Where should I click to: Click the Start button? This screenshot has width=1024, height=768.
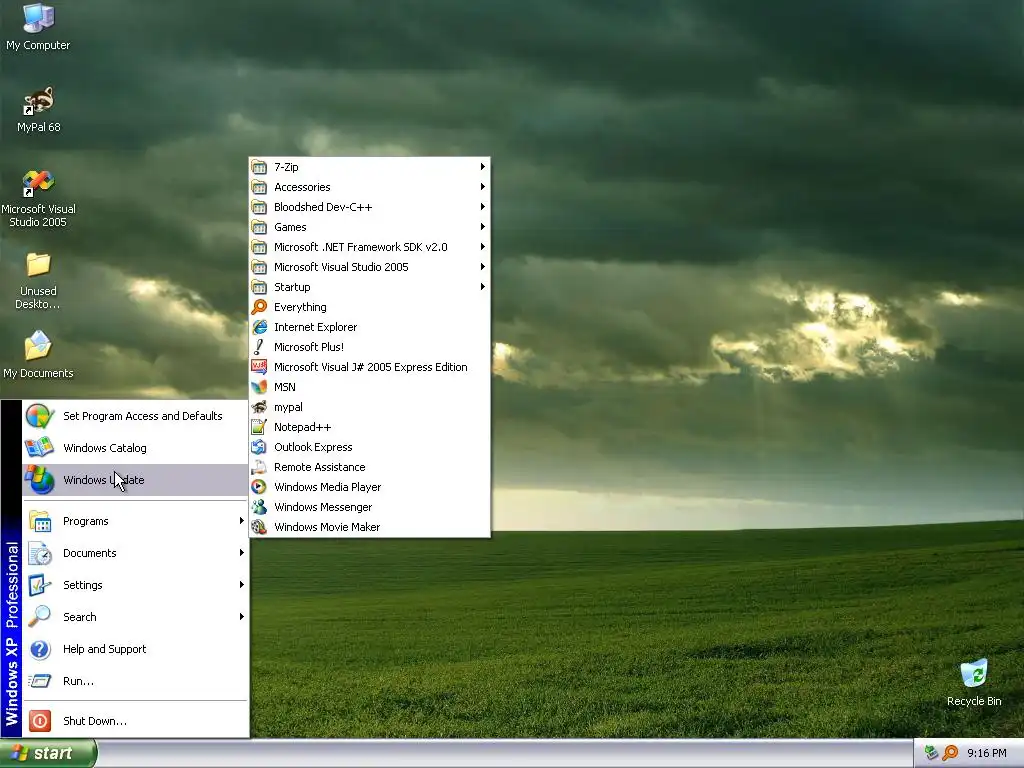[x=48, y=754]
